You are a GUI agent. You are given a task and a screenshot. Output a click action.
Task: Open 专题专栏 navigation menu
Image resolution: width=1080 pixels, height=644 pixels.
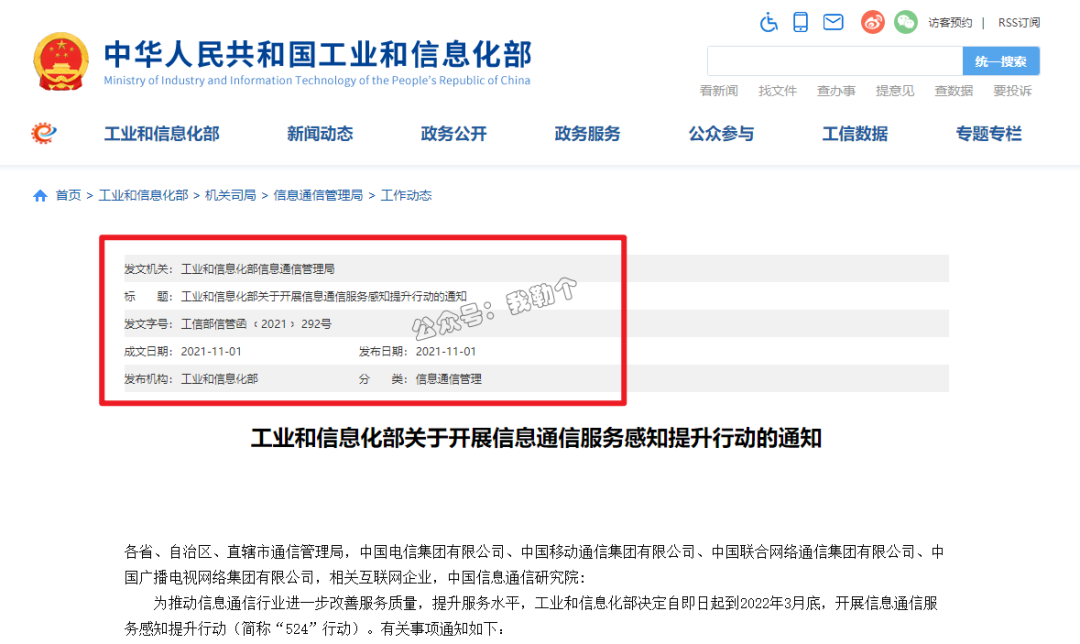coord(988,134)
